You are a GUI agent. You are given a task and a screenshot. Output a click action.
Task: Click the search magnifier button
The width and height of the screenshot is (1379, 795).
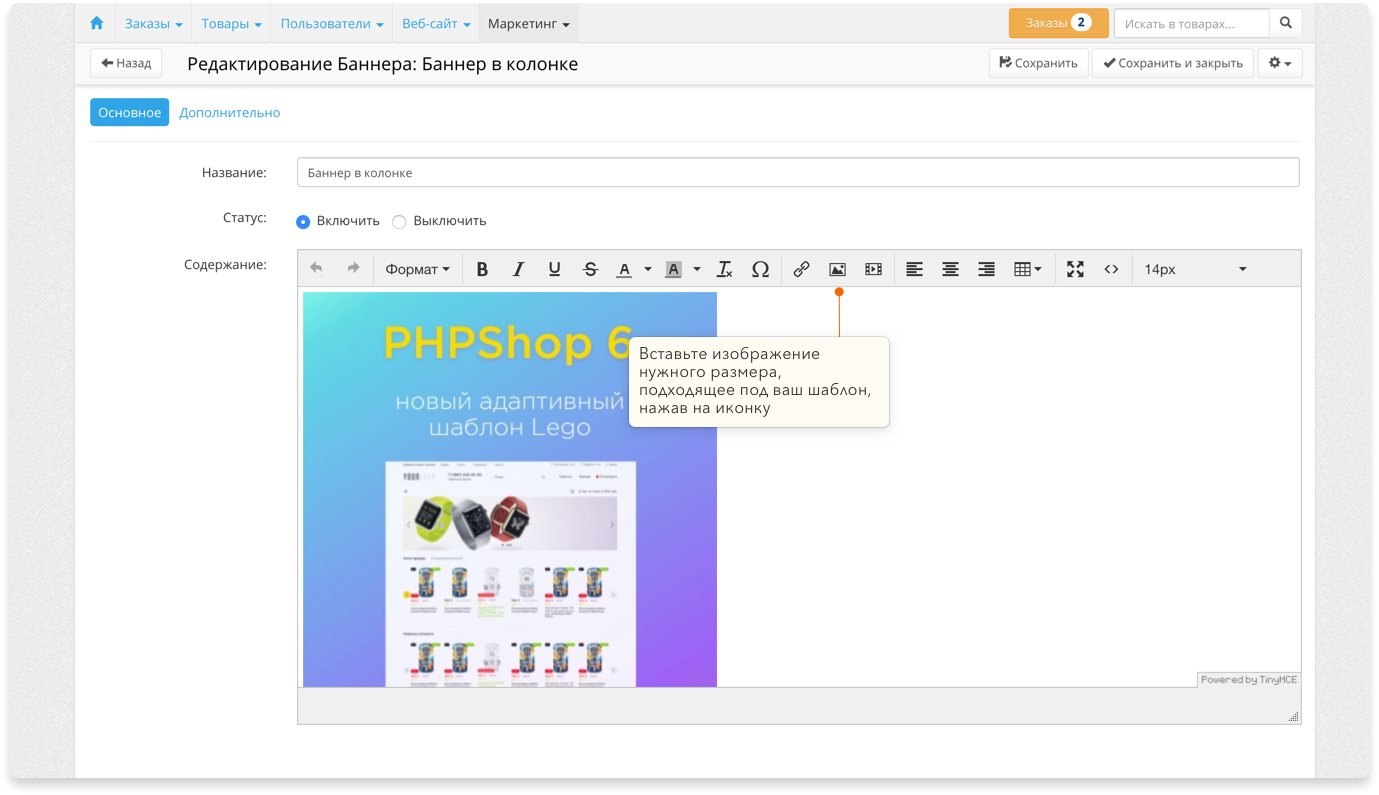pos(1286,23)
